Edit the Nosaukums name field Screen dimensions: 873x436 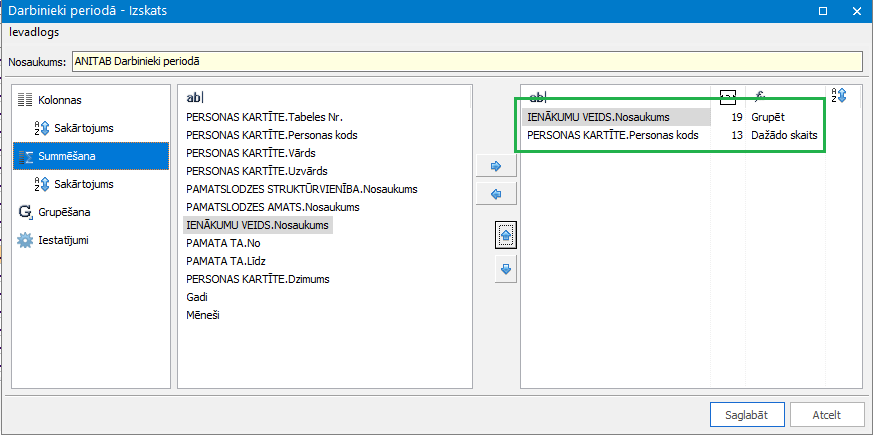click(x=468, y=62)
